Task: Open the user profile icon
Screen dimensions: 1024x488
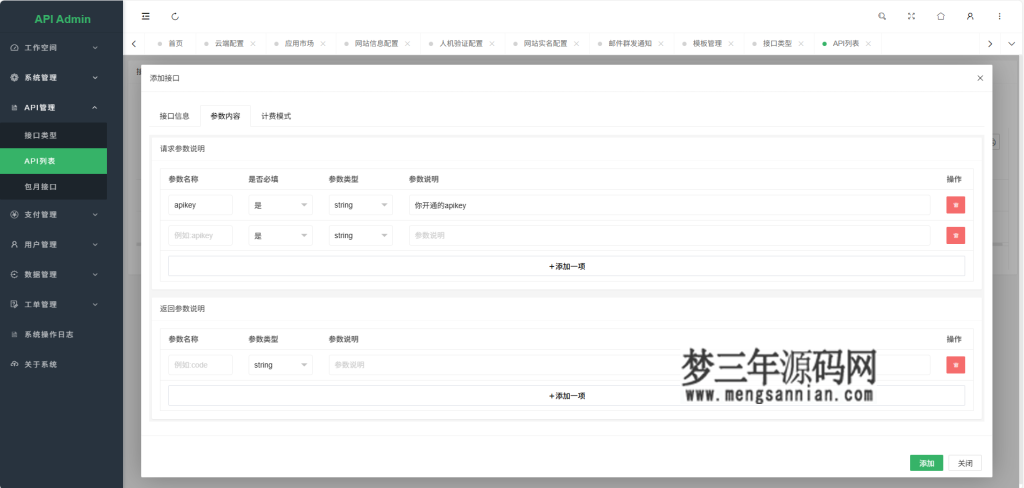Action: (x=970, y=16)
